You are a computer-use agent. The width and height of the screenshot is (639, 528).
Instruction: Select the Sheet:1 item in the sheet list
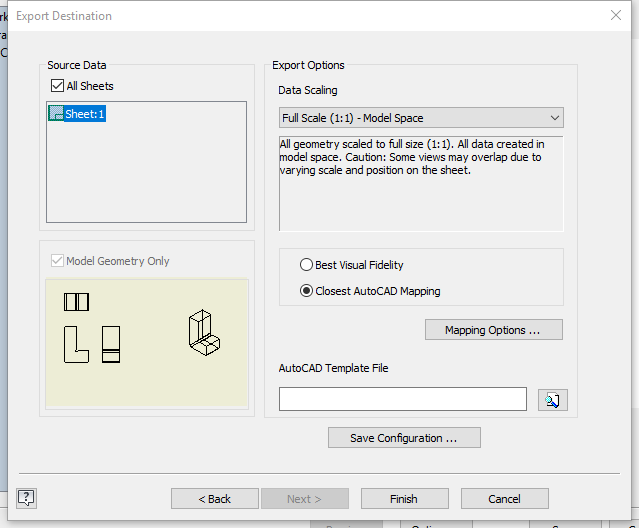77,114
